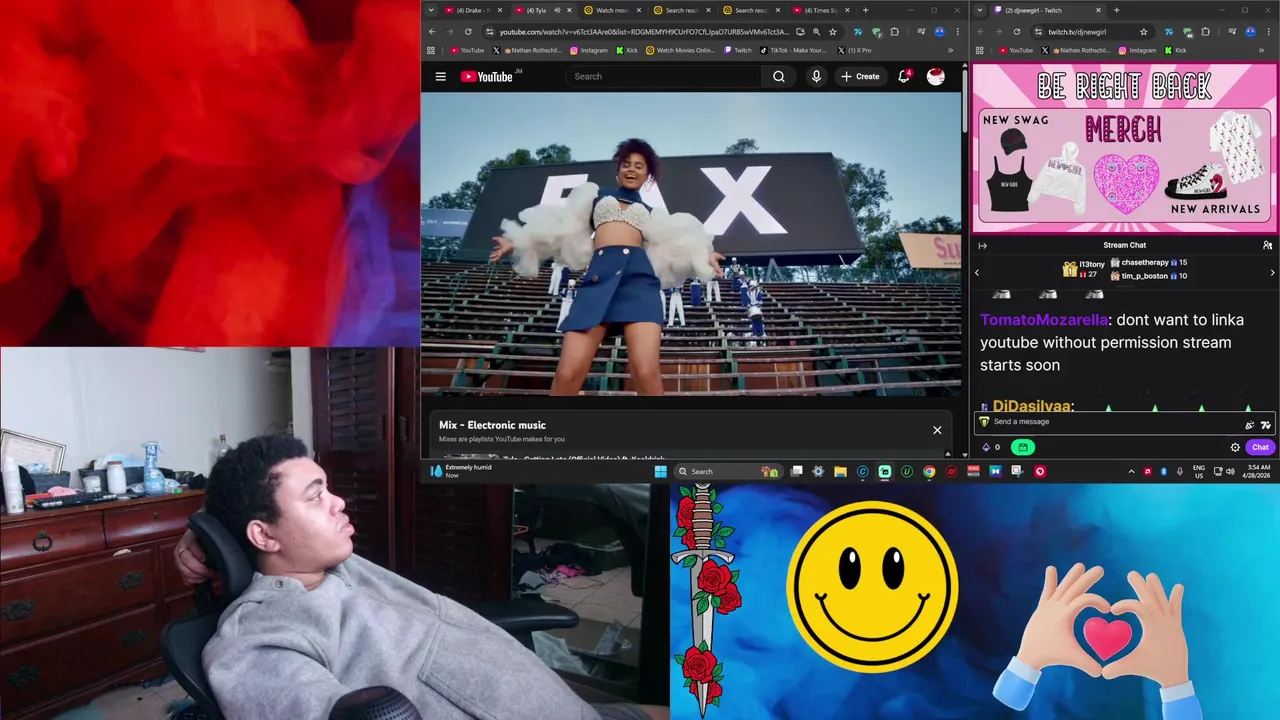Open the Windows Start menu
Image resolution: width=1280 pixels, height=720 pixels.
[660, 471]
